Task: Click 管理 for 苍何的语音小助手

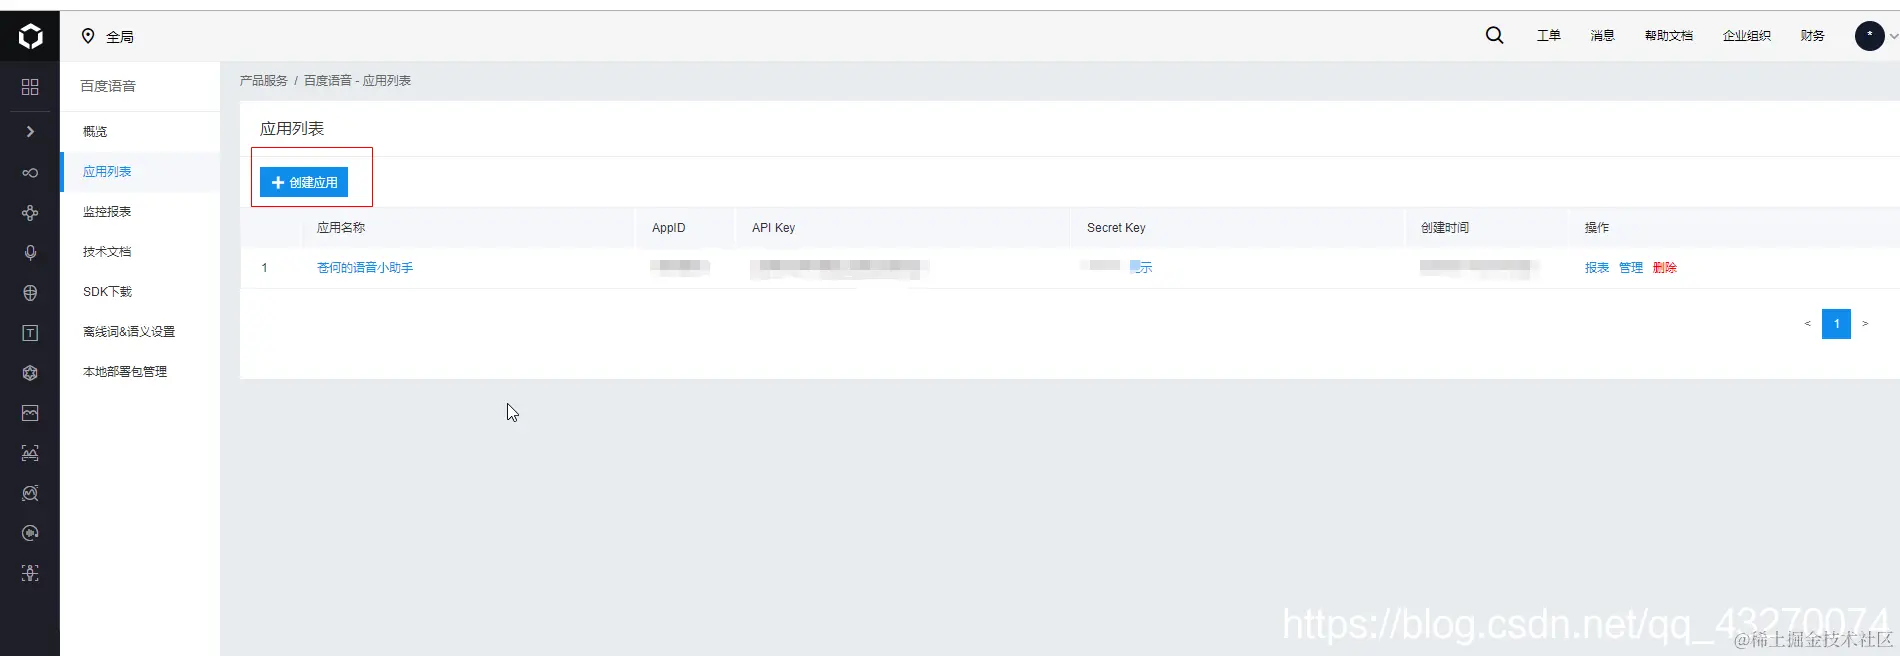Action: (1631, 267)
